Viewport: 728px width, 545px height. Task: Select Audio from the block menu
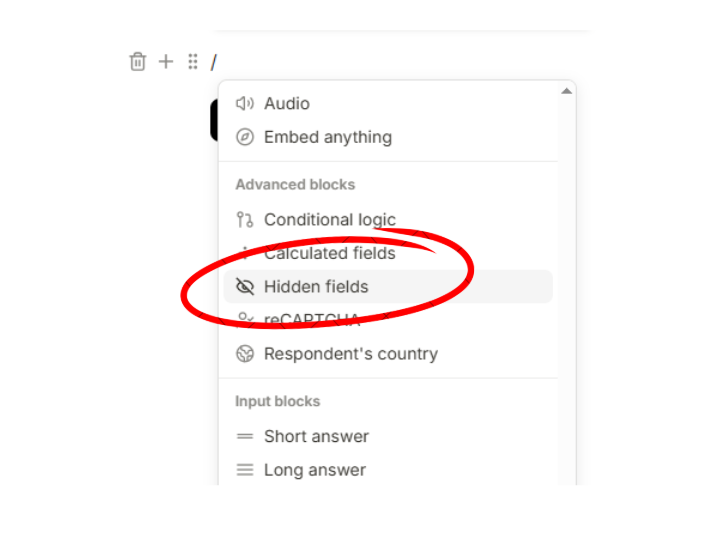(287, 104)
